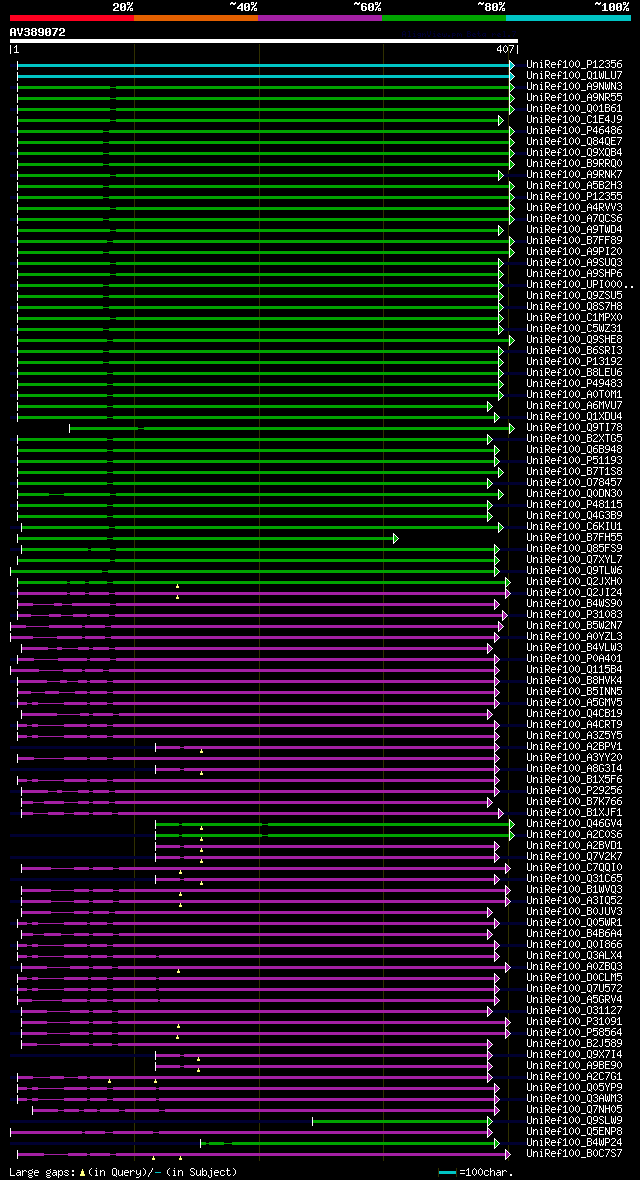Click the '=100char.' scale legend text
The width and height of the screenshot is (640, 1180).
(x=486, y=1172)
